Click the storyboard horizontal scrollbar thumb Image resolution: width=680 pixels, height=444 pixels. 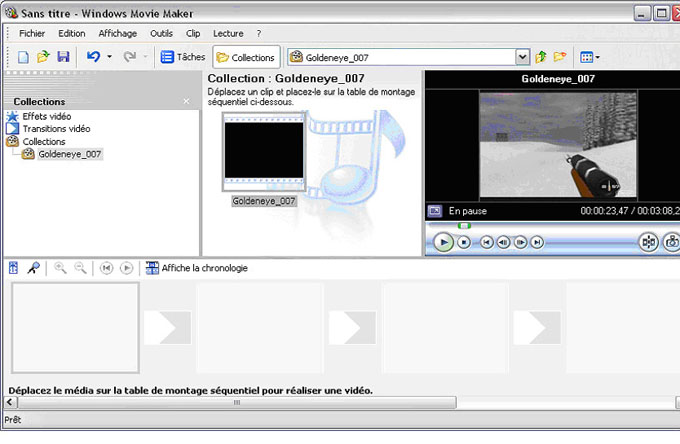pyautogui.click(x=237, y=402)
